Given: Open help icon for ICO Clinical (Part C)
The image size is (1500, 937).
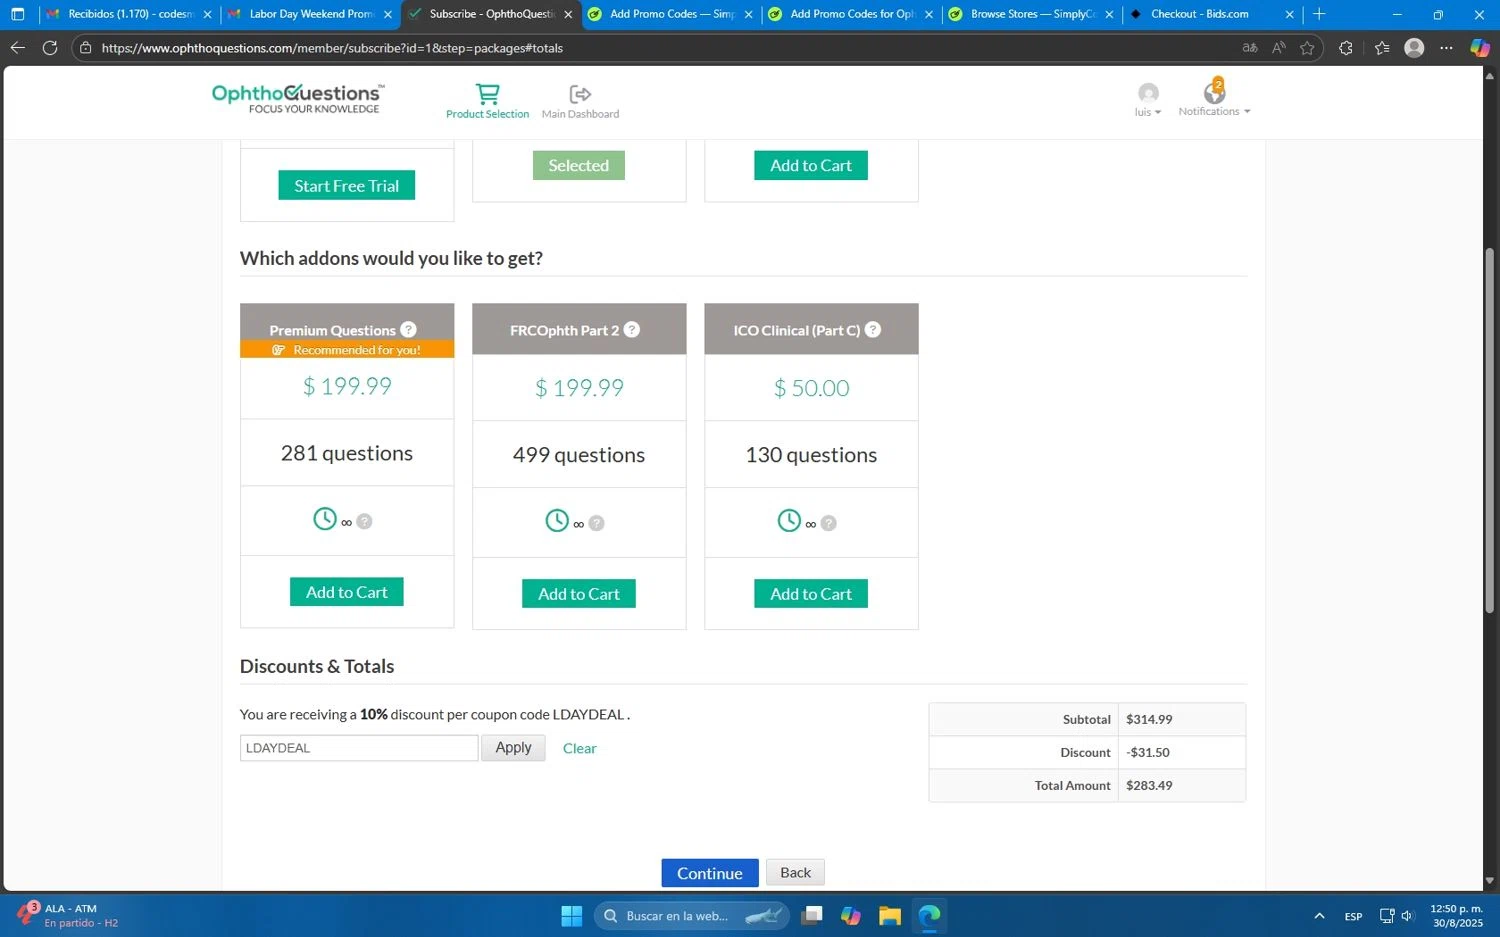Looking at the screenshot, I should pos(873,330).
